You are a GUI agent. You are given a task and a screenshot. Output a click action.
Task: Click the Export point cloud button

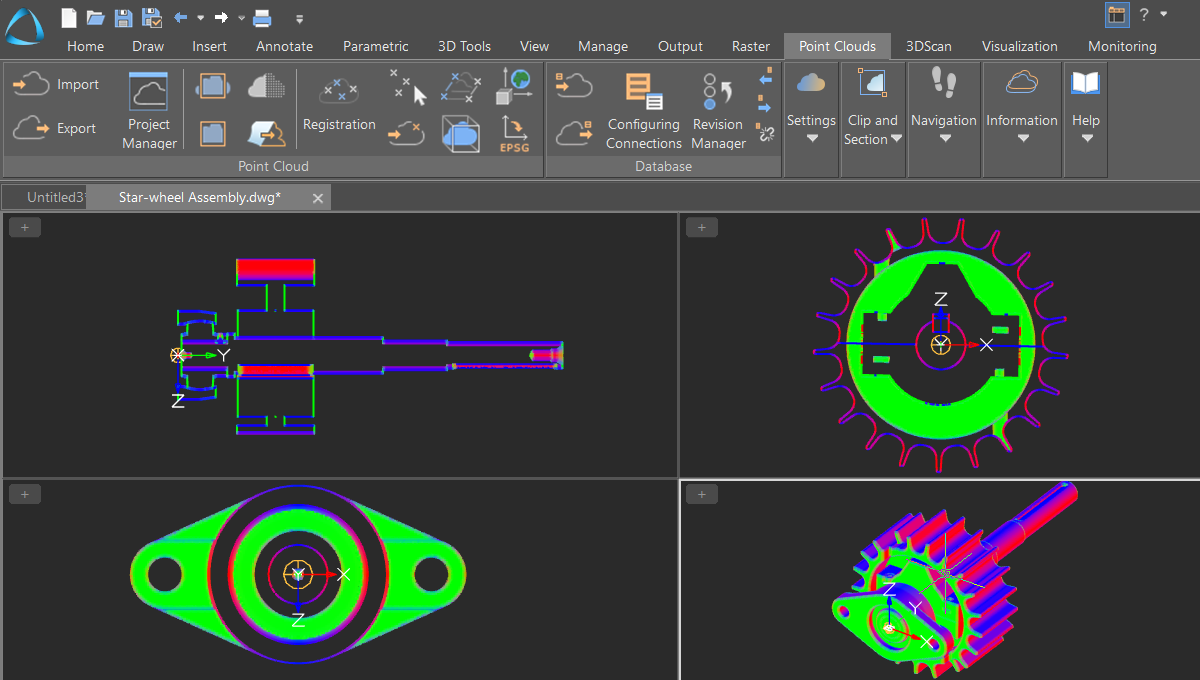56,128
